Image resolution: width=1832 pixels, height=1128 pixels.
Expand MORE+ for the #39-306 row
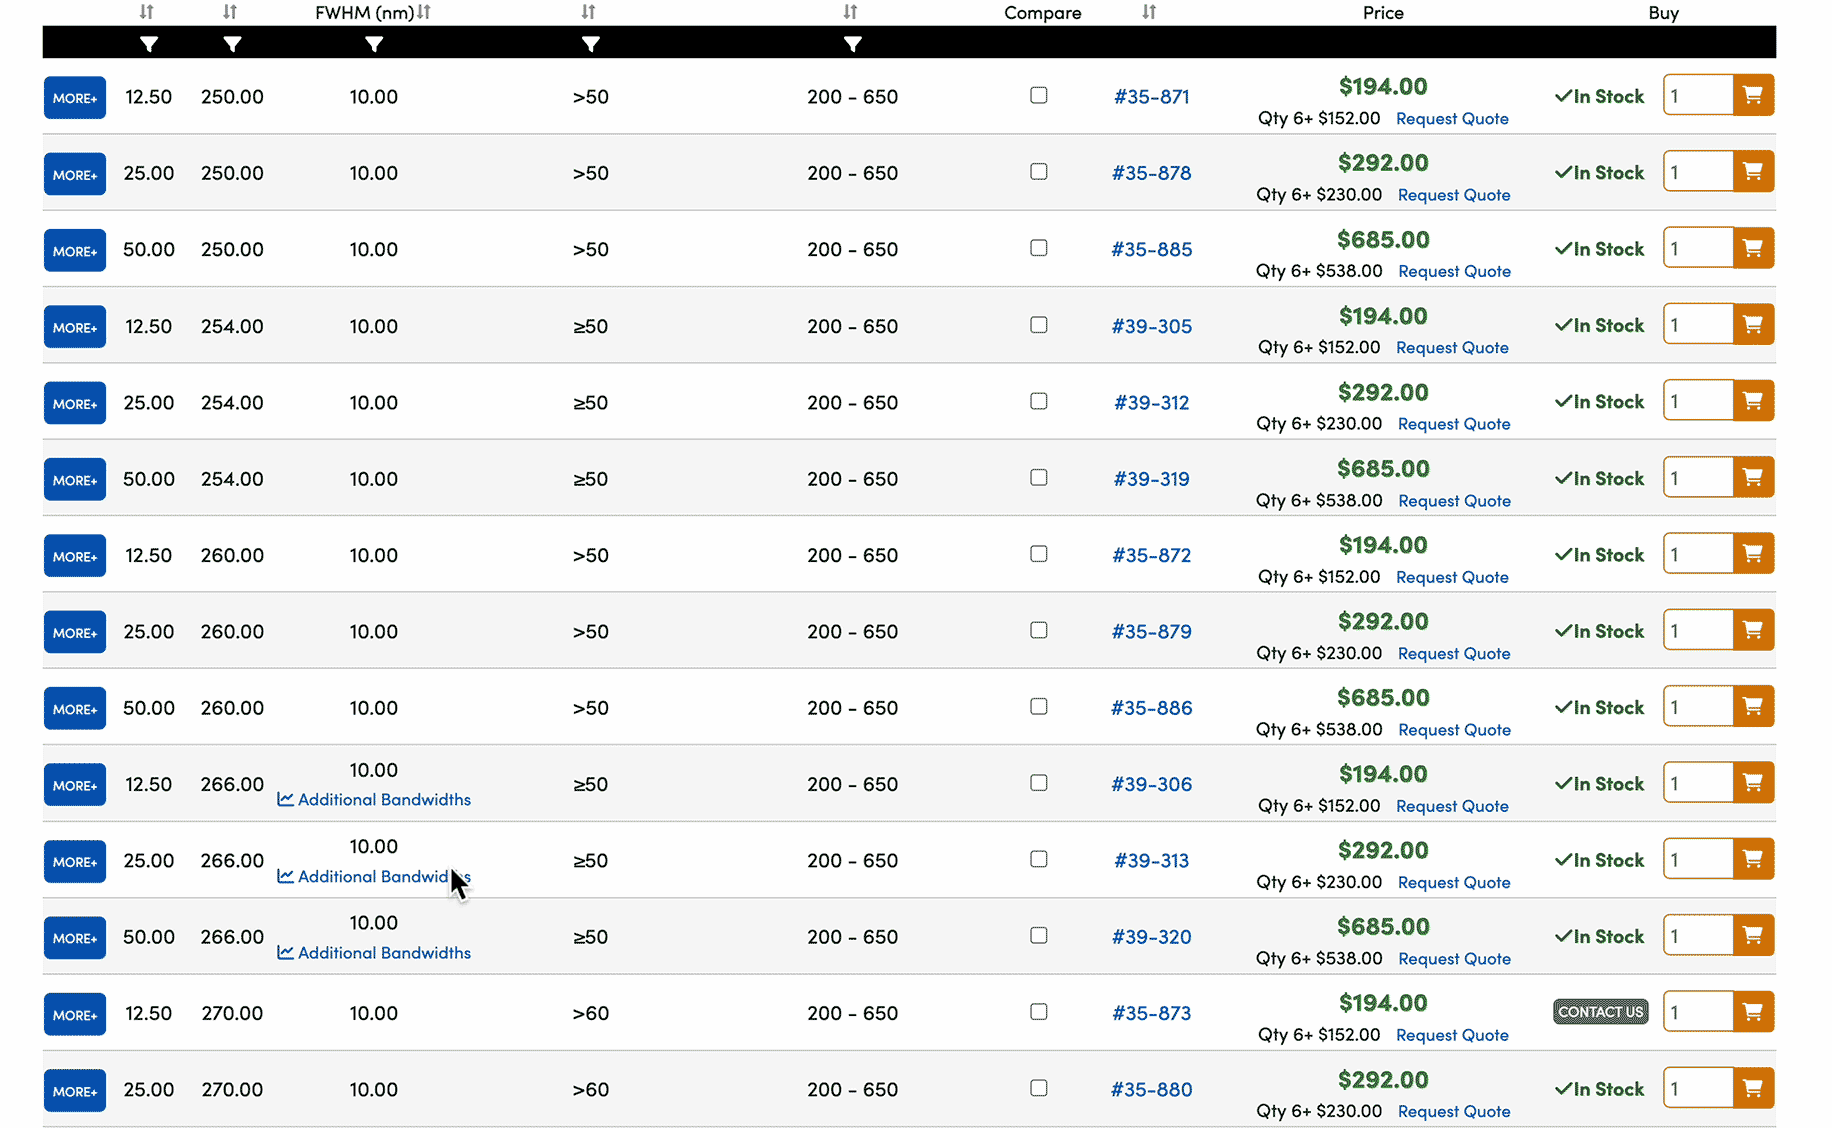click(75, 785)
